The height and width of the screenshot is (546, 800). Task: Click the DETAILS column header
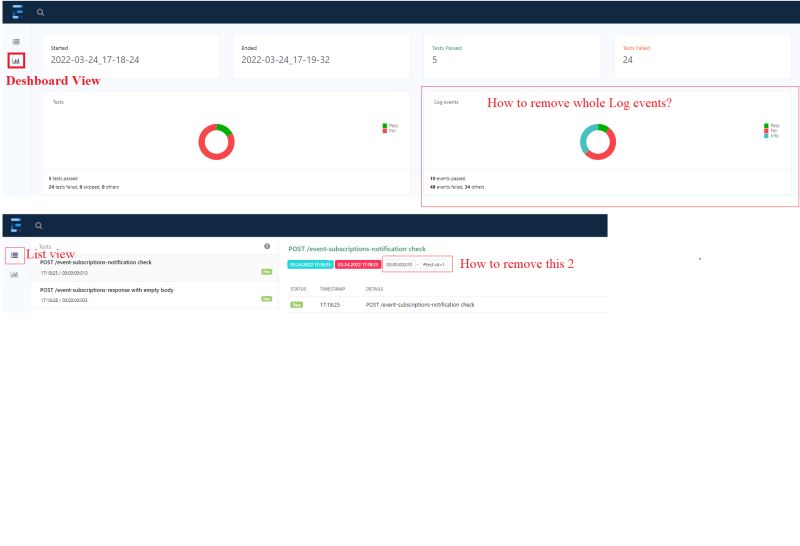pyautogui.click(x=374, y=289)
